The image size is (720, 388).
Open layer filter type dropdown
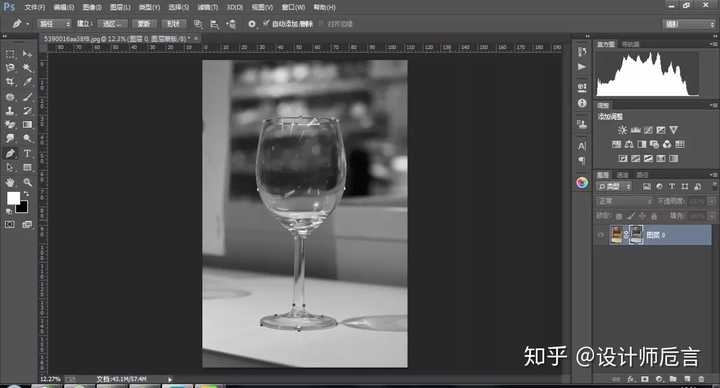tap(614, 186)
